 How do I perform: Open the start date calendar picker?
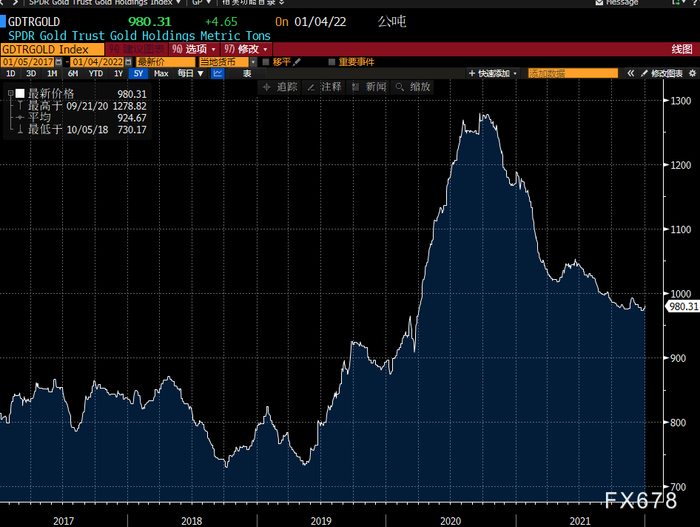pos(58,62)
